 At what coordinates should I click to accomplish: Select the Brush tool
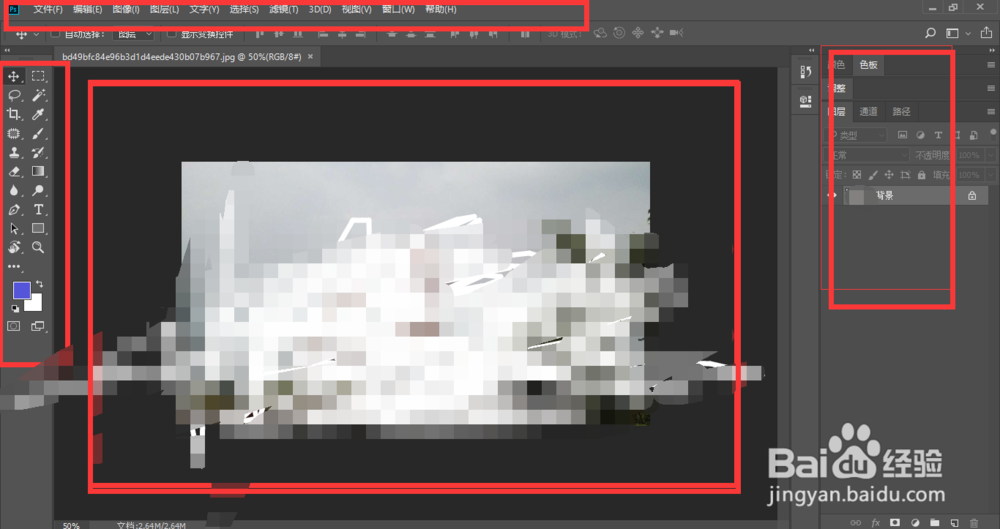point(38,133)
